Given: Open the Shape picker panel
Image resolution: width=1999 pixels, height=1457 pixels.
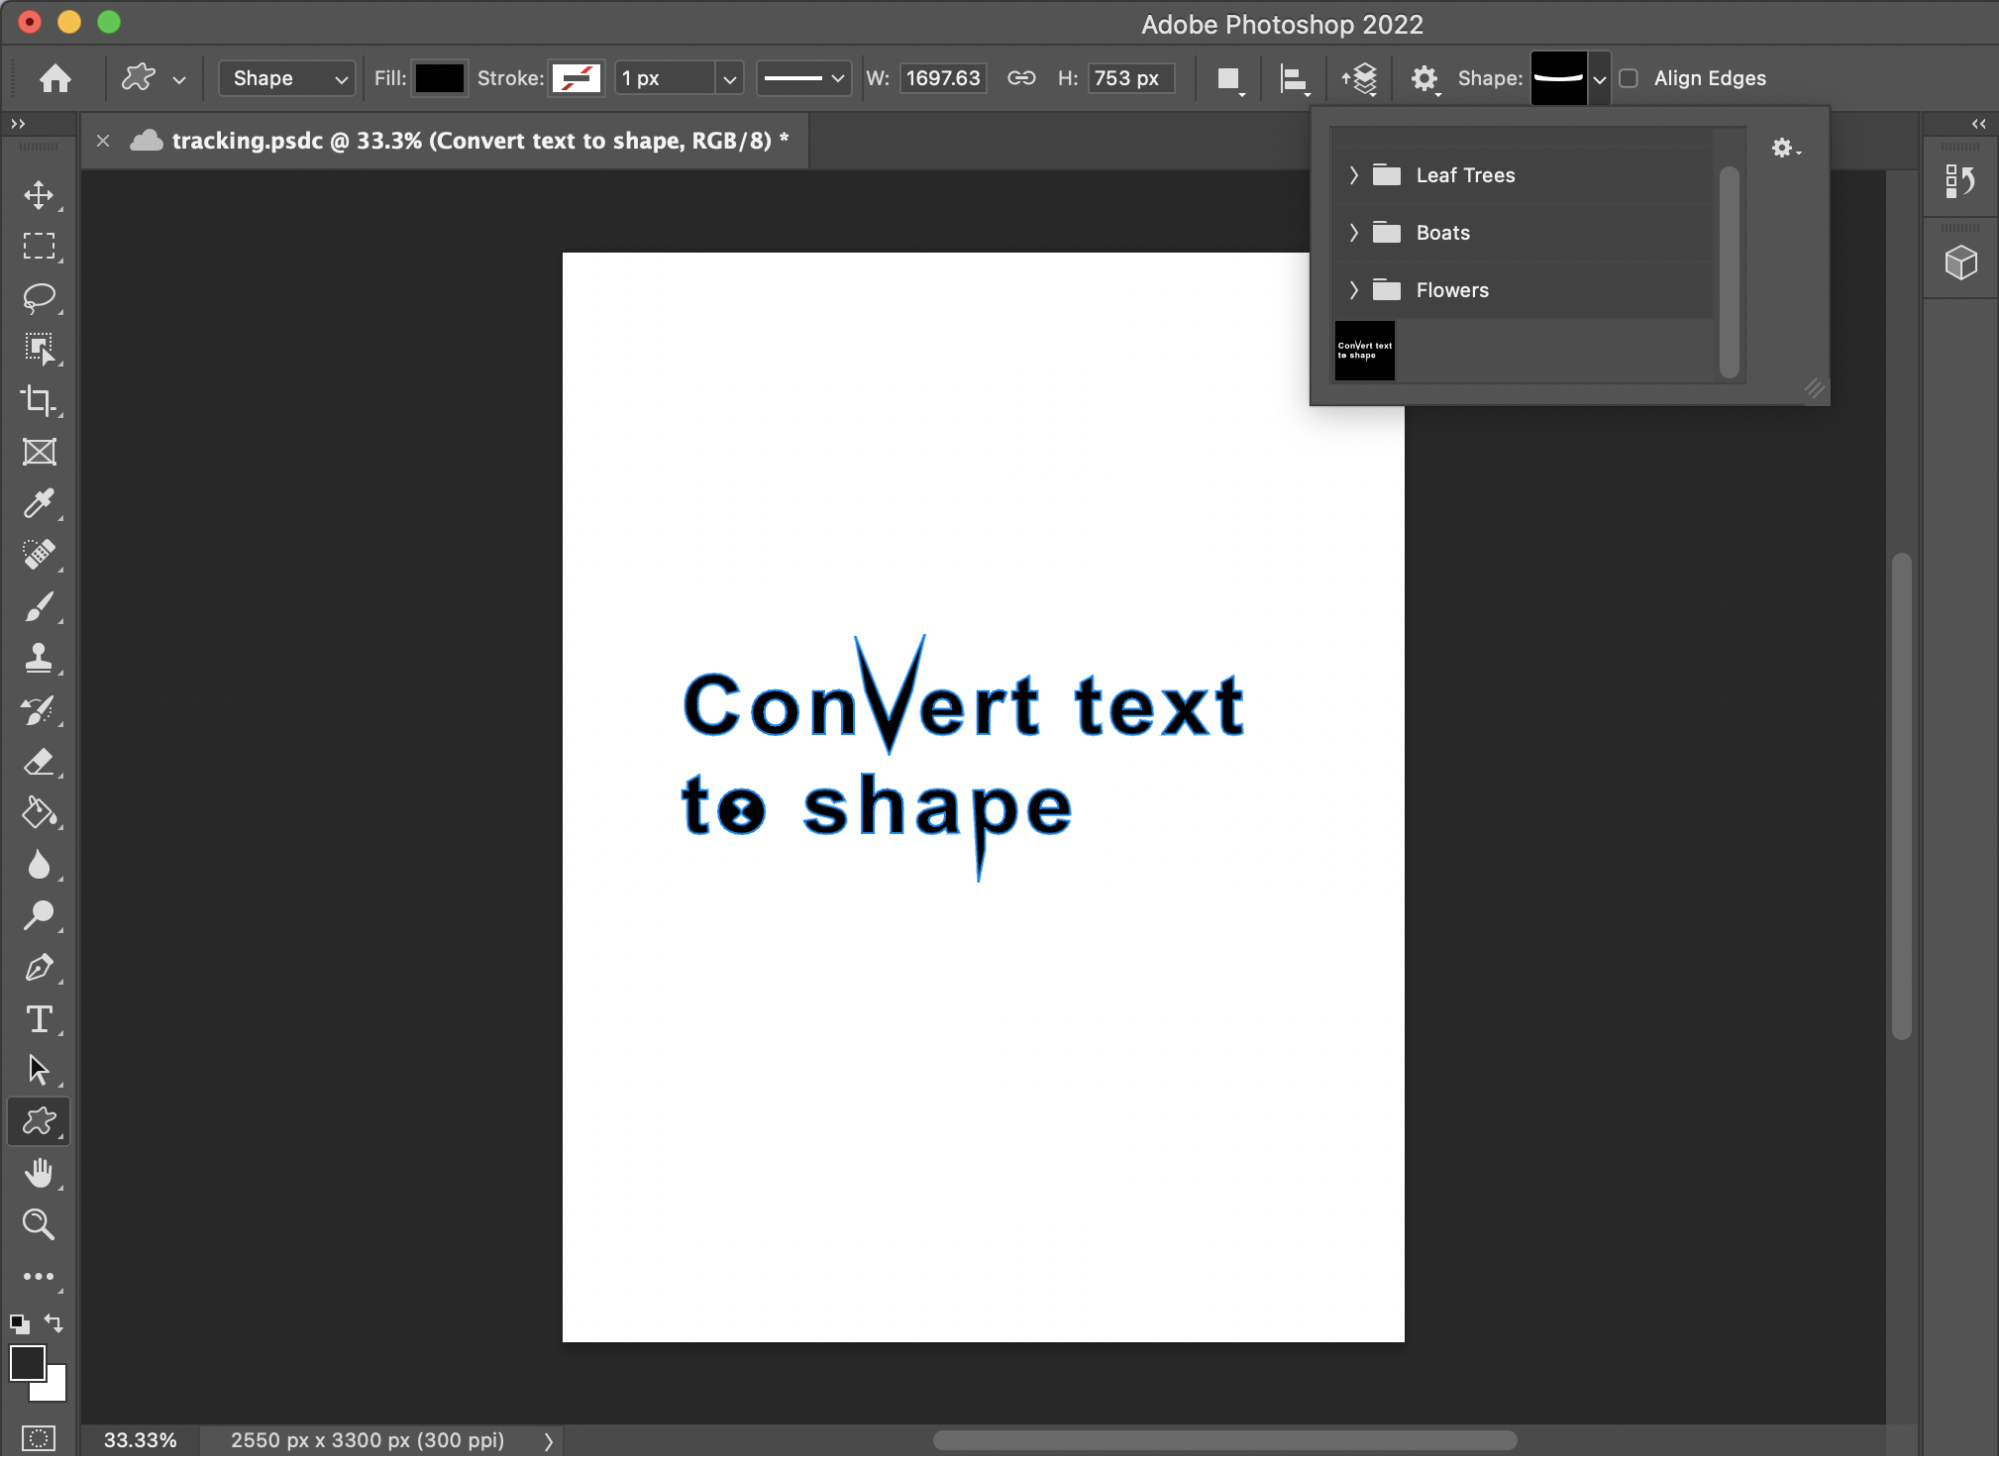Looking at the screenshot, I should click(x=1599, y=78).
